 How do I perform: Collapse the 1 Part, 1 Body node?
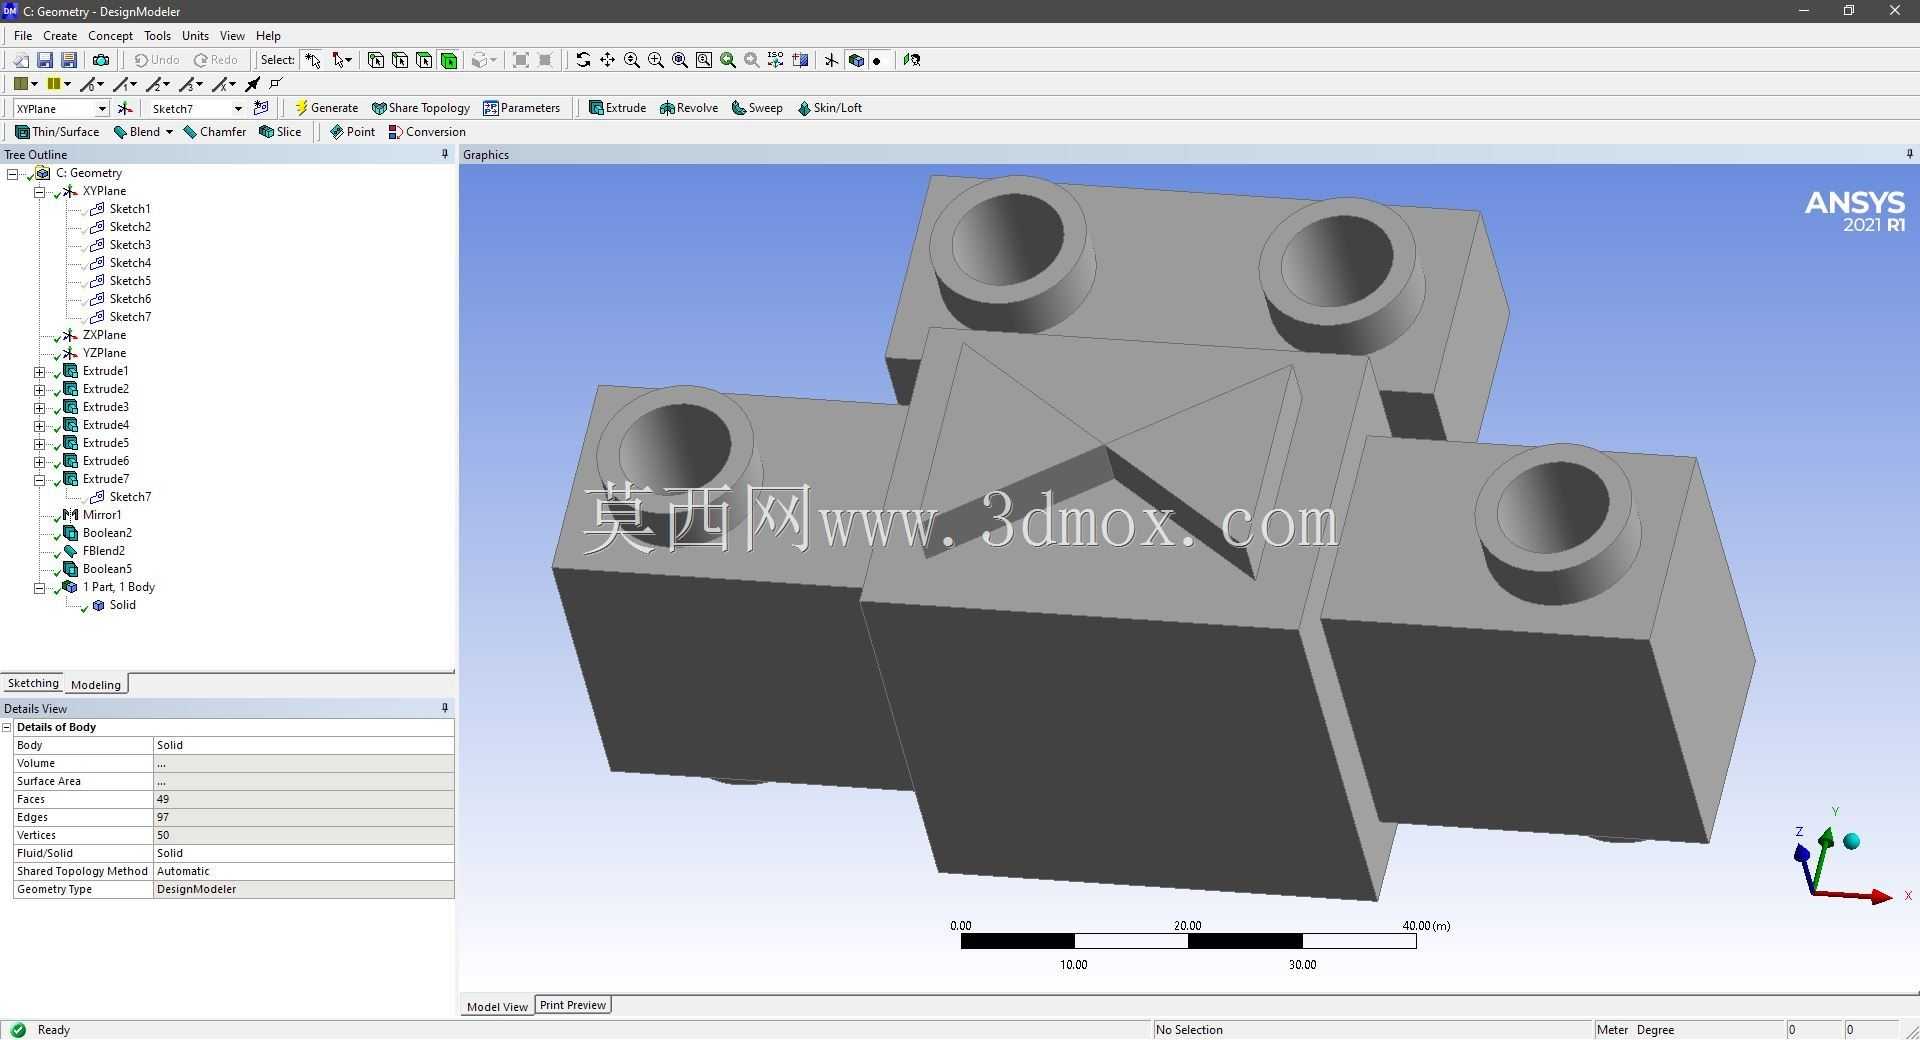tap(40, 587)
